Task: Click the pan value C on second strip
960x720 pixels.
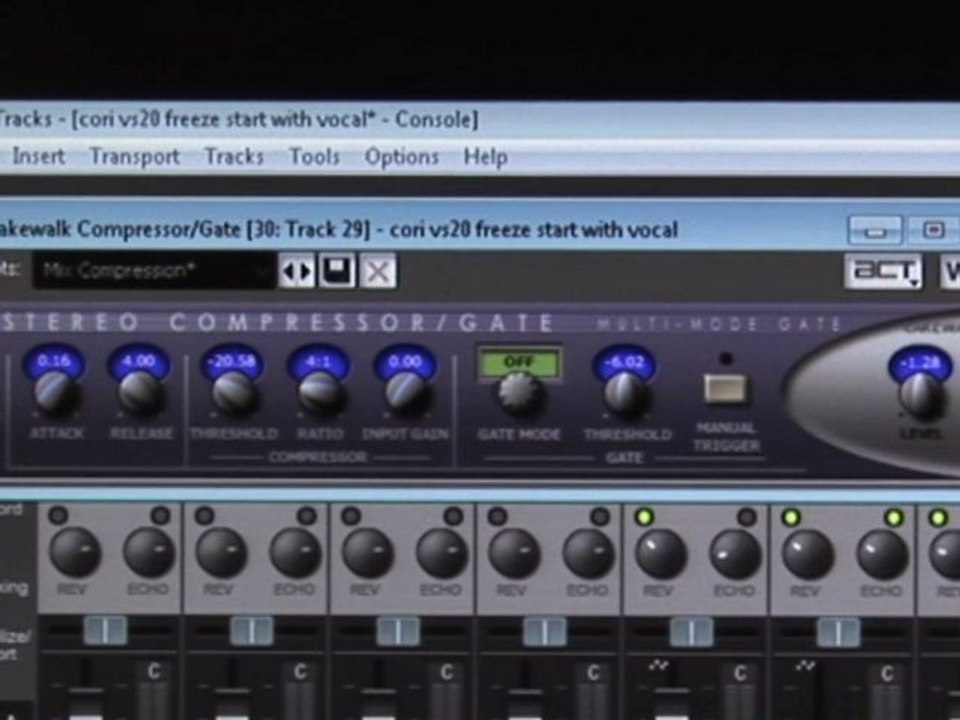Action: click(x=300, y=672)
